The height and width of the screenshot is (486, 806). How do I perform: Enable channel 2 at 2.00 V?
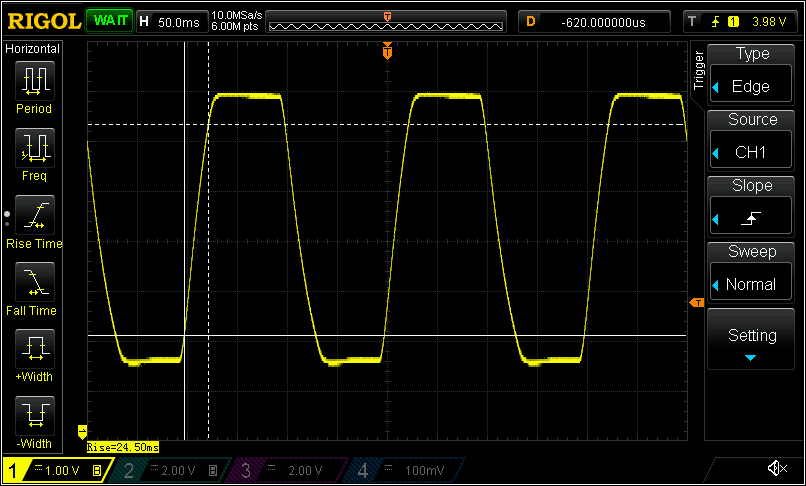point(164,470)
